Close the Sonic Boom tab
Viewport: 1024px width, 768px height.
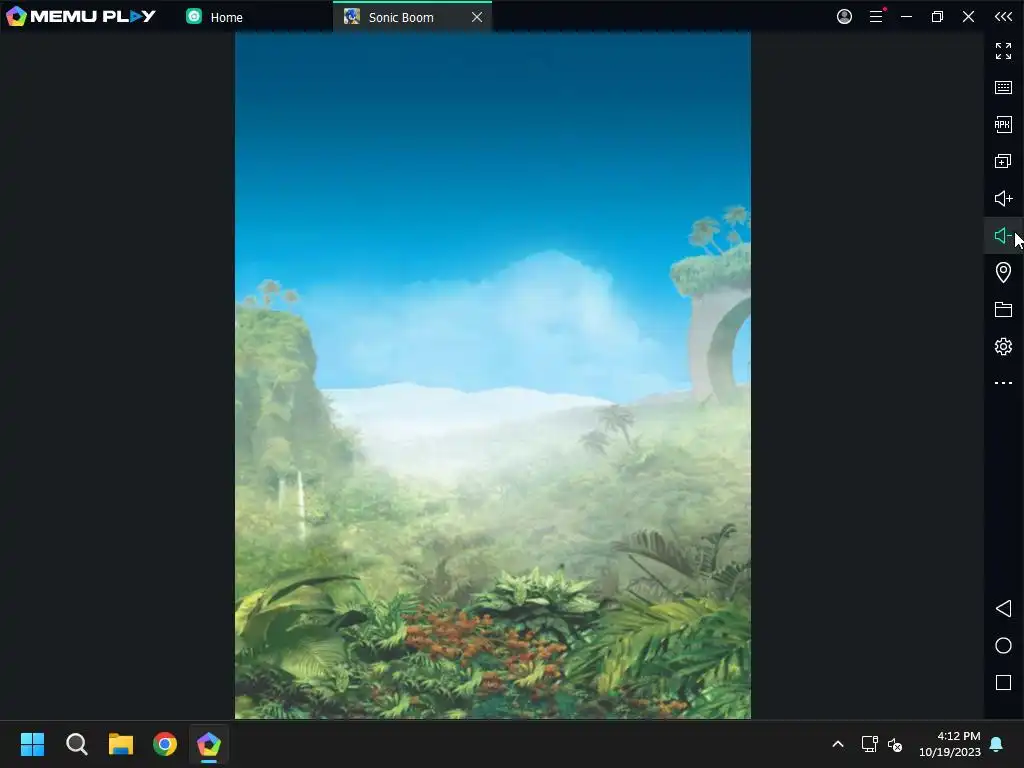(477, 17)
